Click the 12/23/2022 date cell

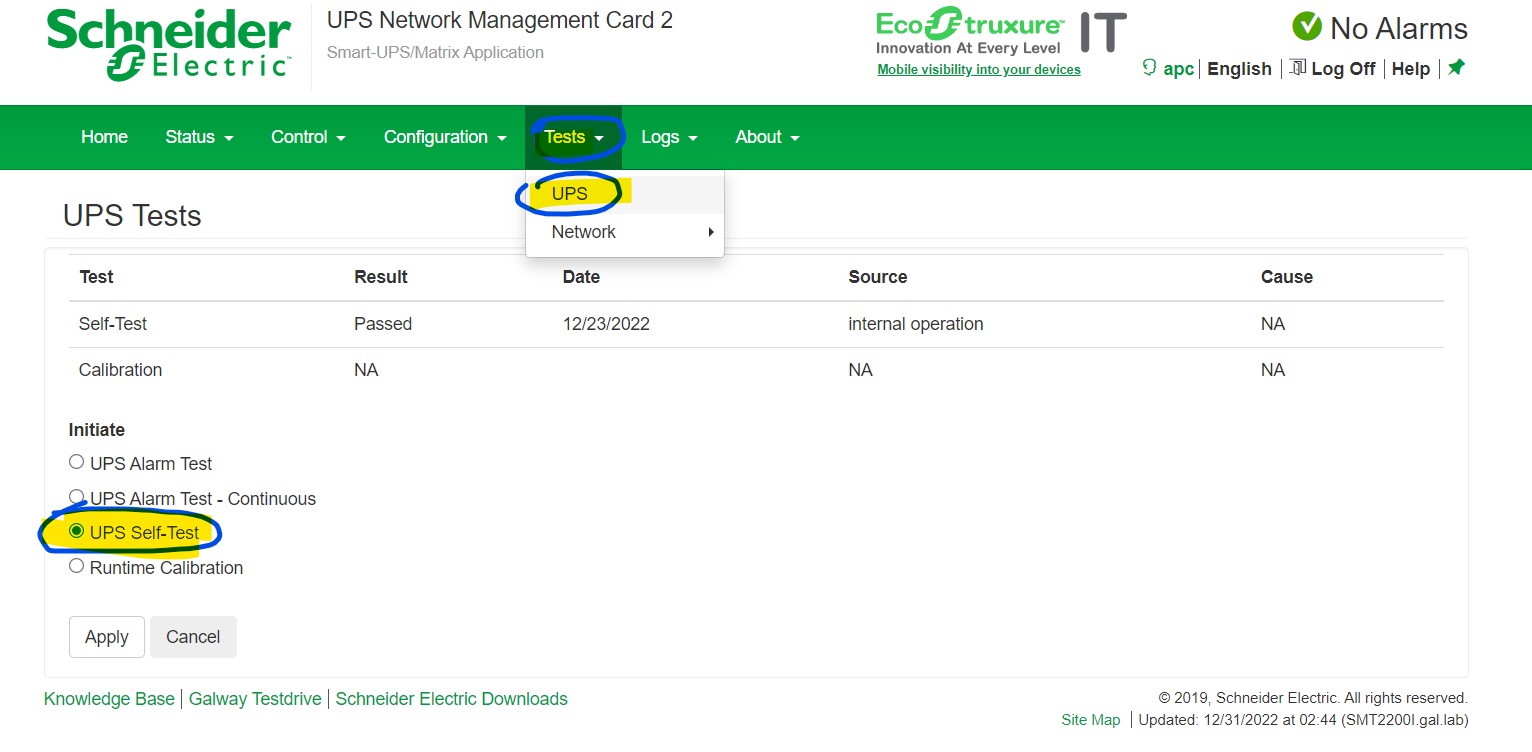(x=606, y=324)
